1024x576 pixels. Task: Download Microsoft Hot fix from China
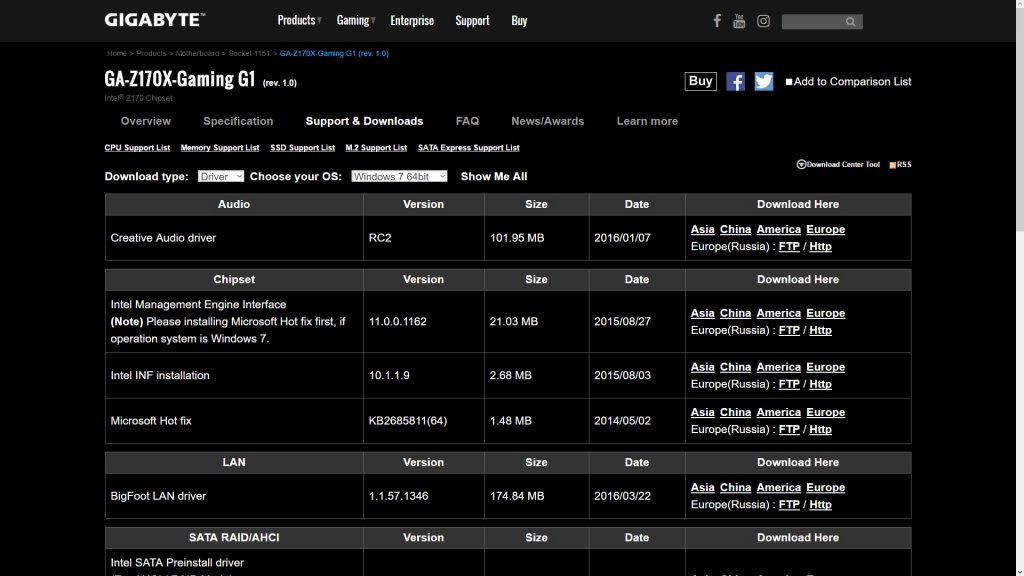point(735,412)
